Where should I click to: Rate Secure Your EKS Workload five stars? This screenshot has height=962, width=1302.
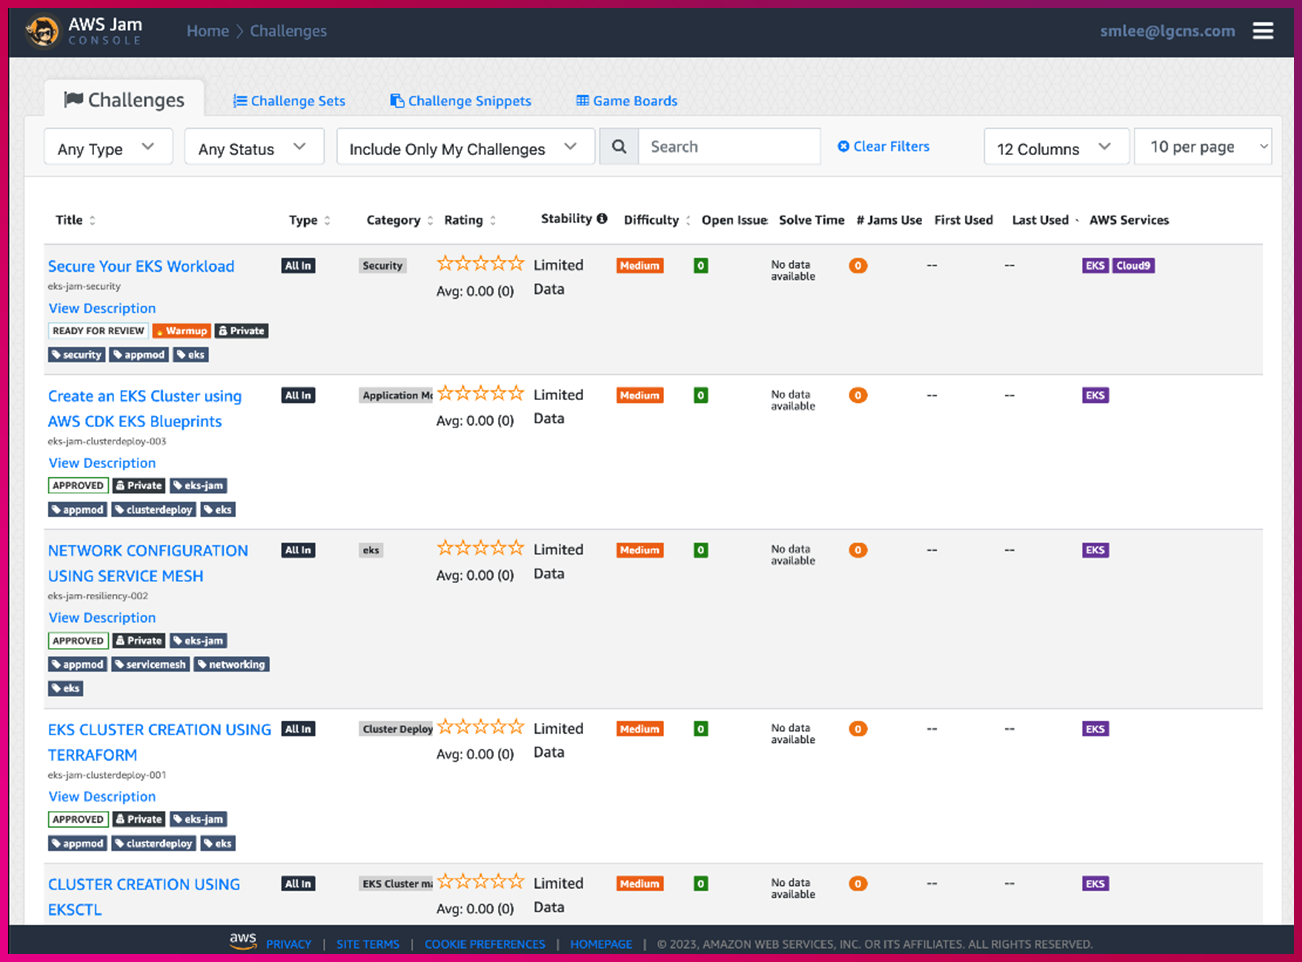pyautogui.click(x=516, y=264)
